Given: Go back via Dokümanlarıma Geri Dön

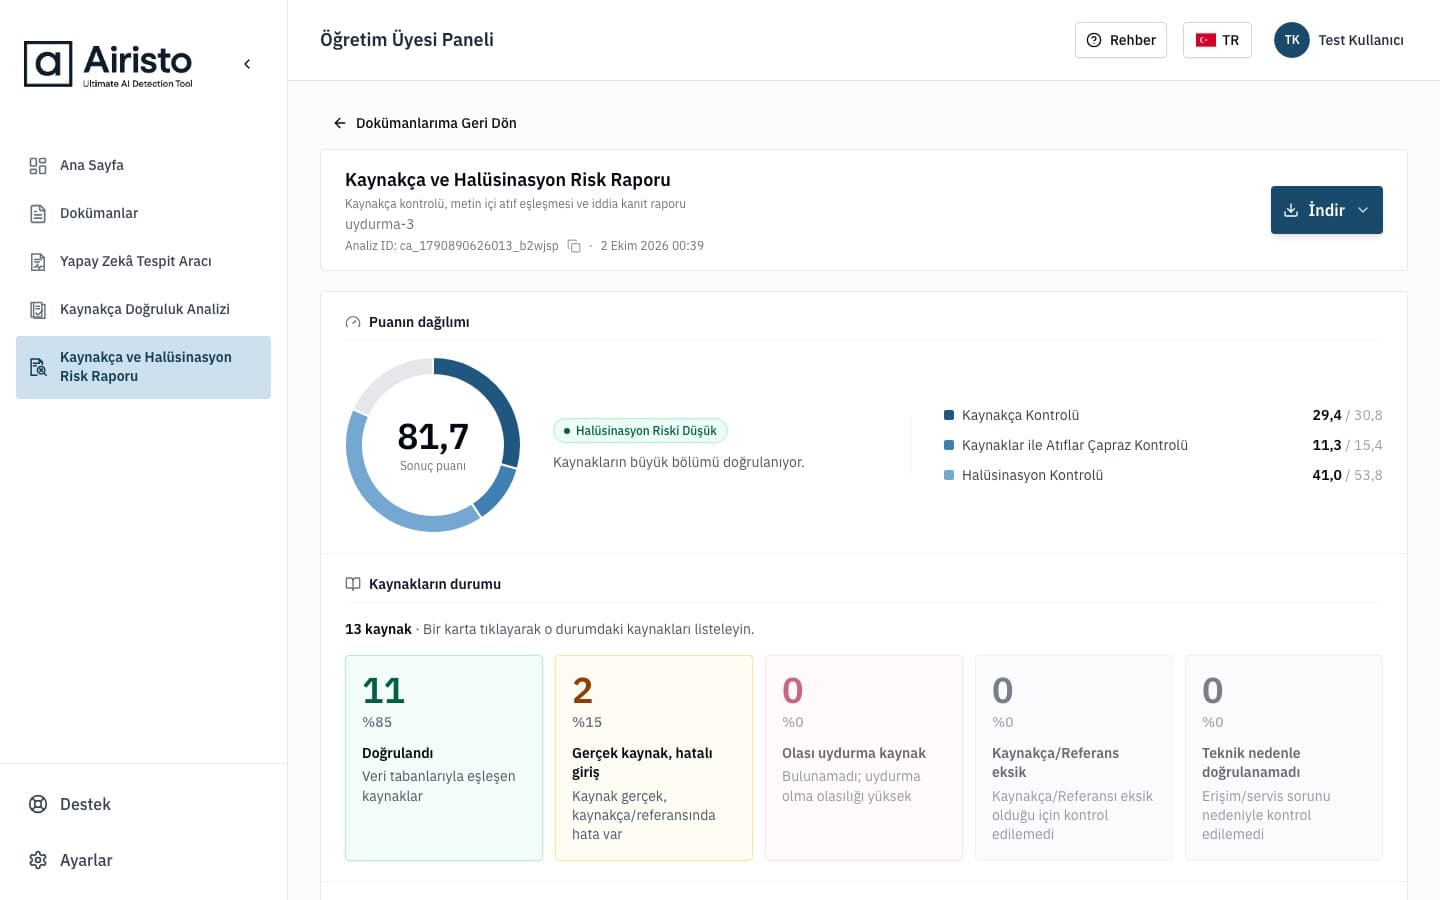Looking at the screenshot, I should 425,123.
